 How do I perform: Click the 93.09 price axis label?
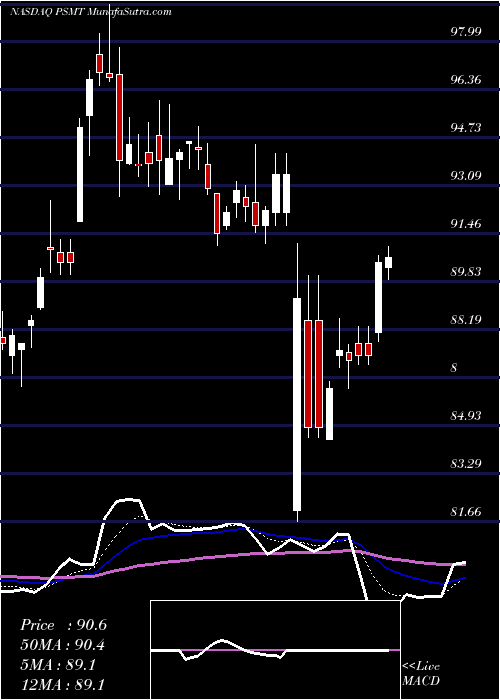point(466,175)
